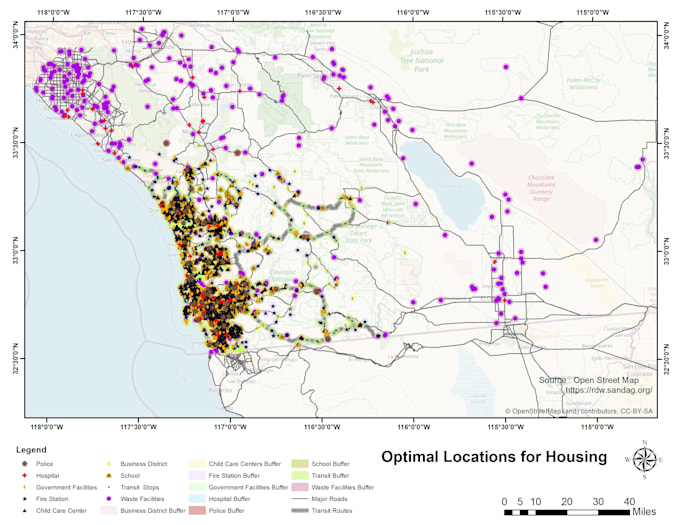The width and height of the screenshot is (680, 525).
Task: Click the Government Facilities Buffer swatch
Action: click(x=197, y=487)
